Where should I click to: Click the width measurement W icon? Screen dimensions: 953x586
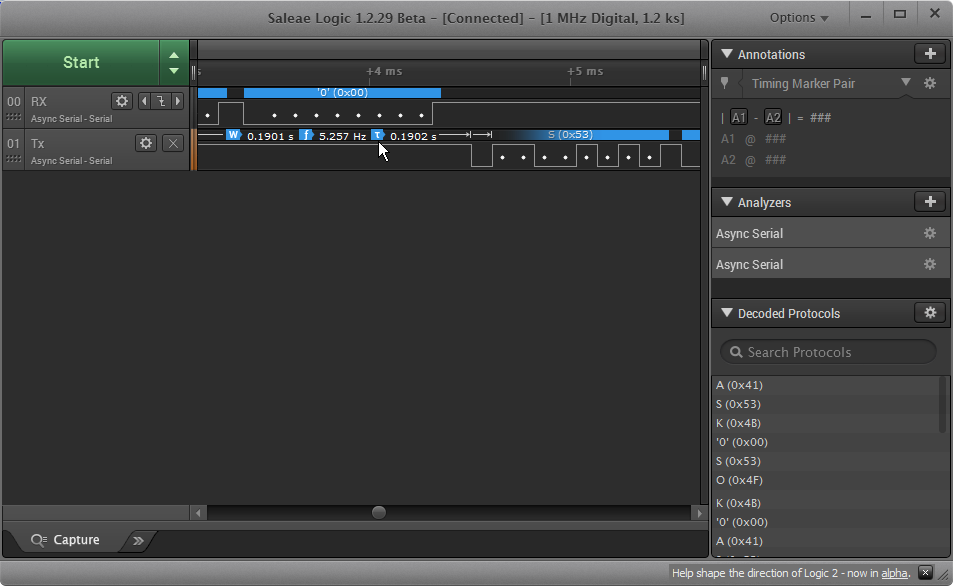(234, 135)
